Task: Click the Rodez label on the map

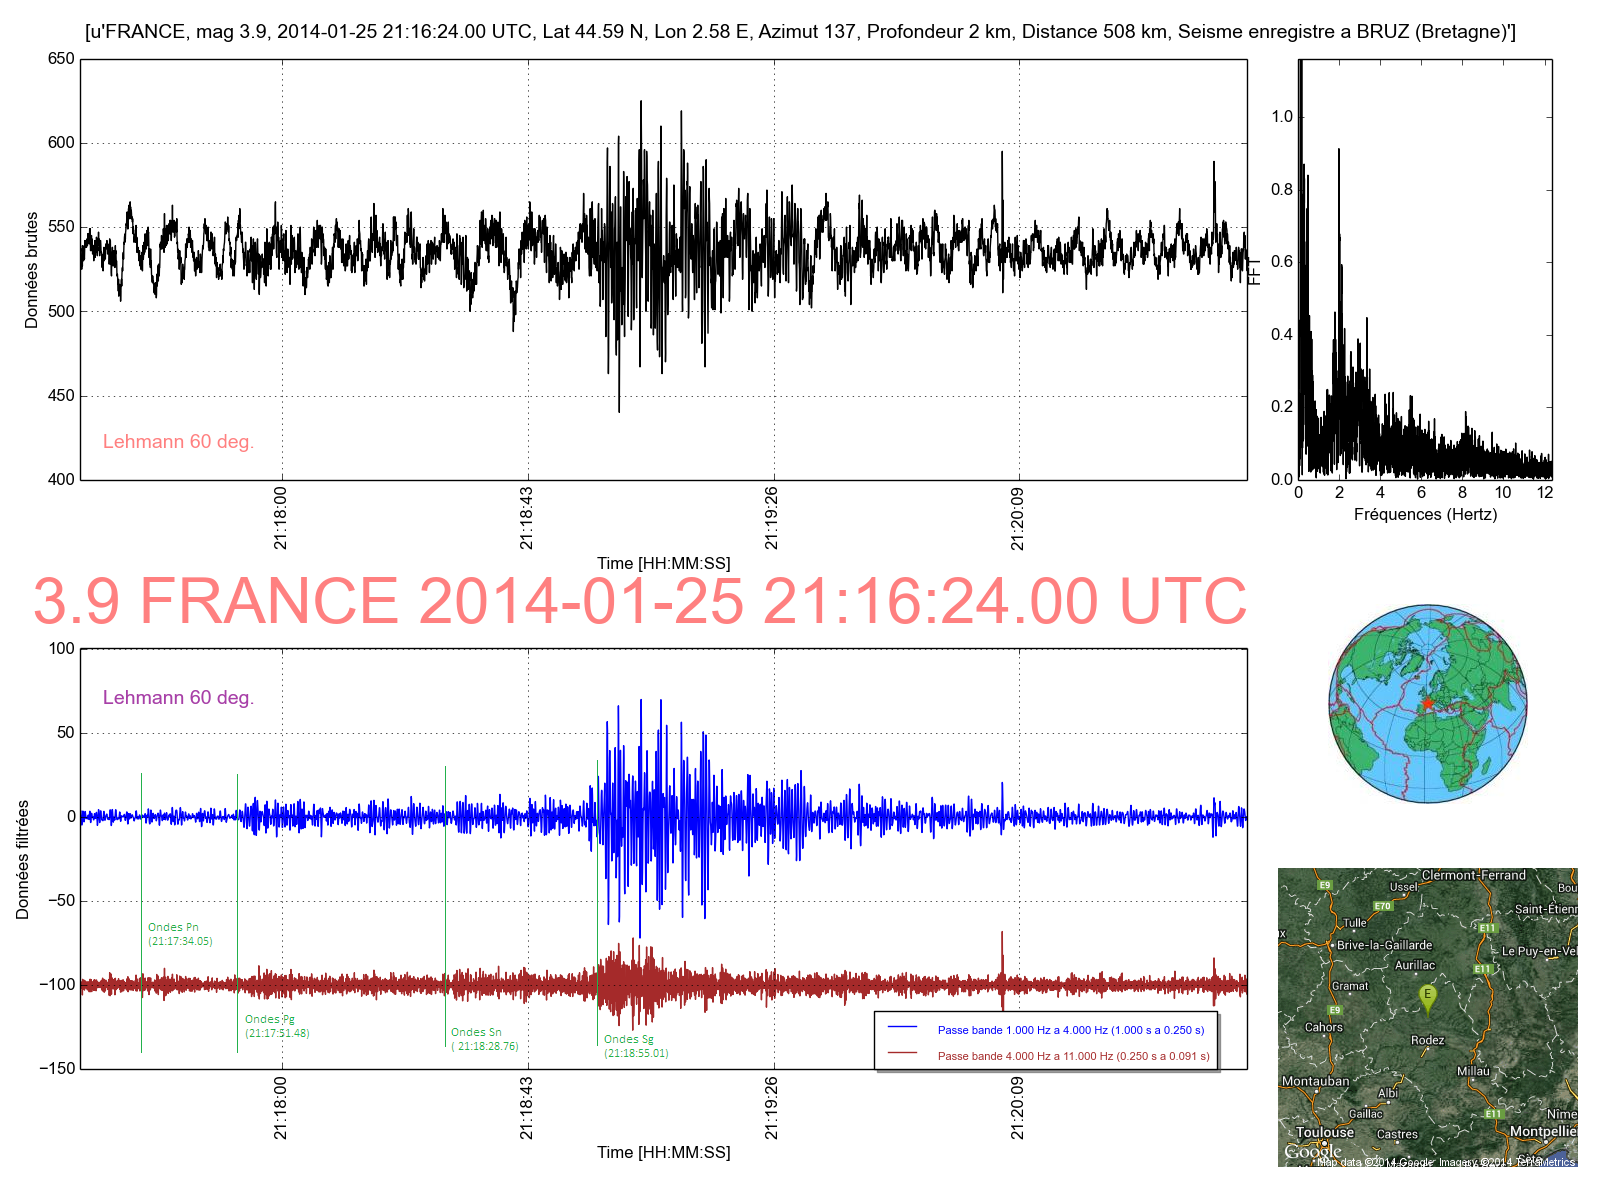Action: coord(1427,1040)
